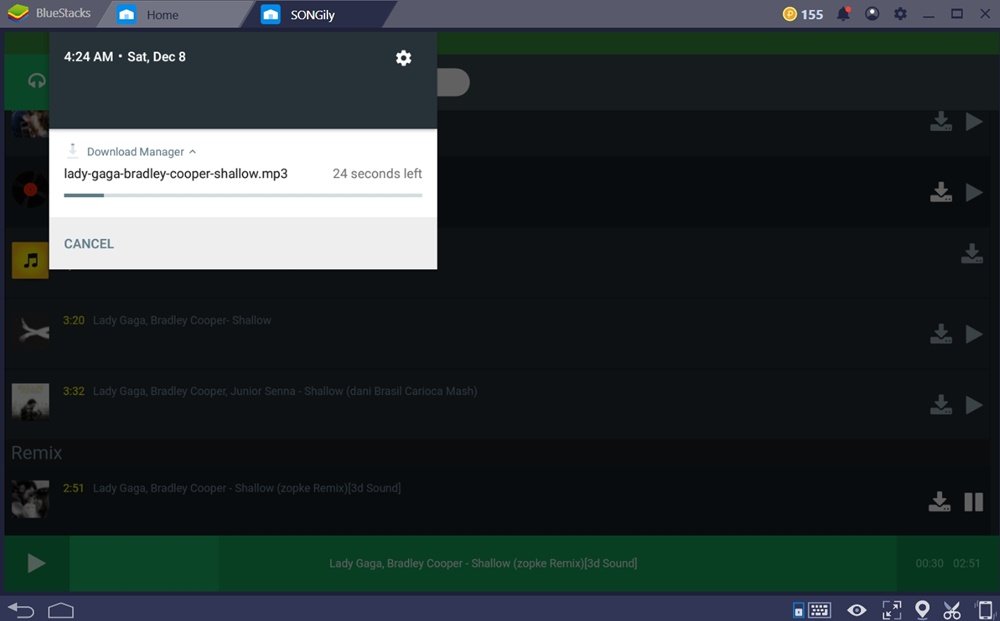The width and height of the screenshot is (1000, 621).
Task: Enter fullscreen with the expand arrows icon
Action: click(892, 610)
